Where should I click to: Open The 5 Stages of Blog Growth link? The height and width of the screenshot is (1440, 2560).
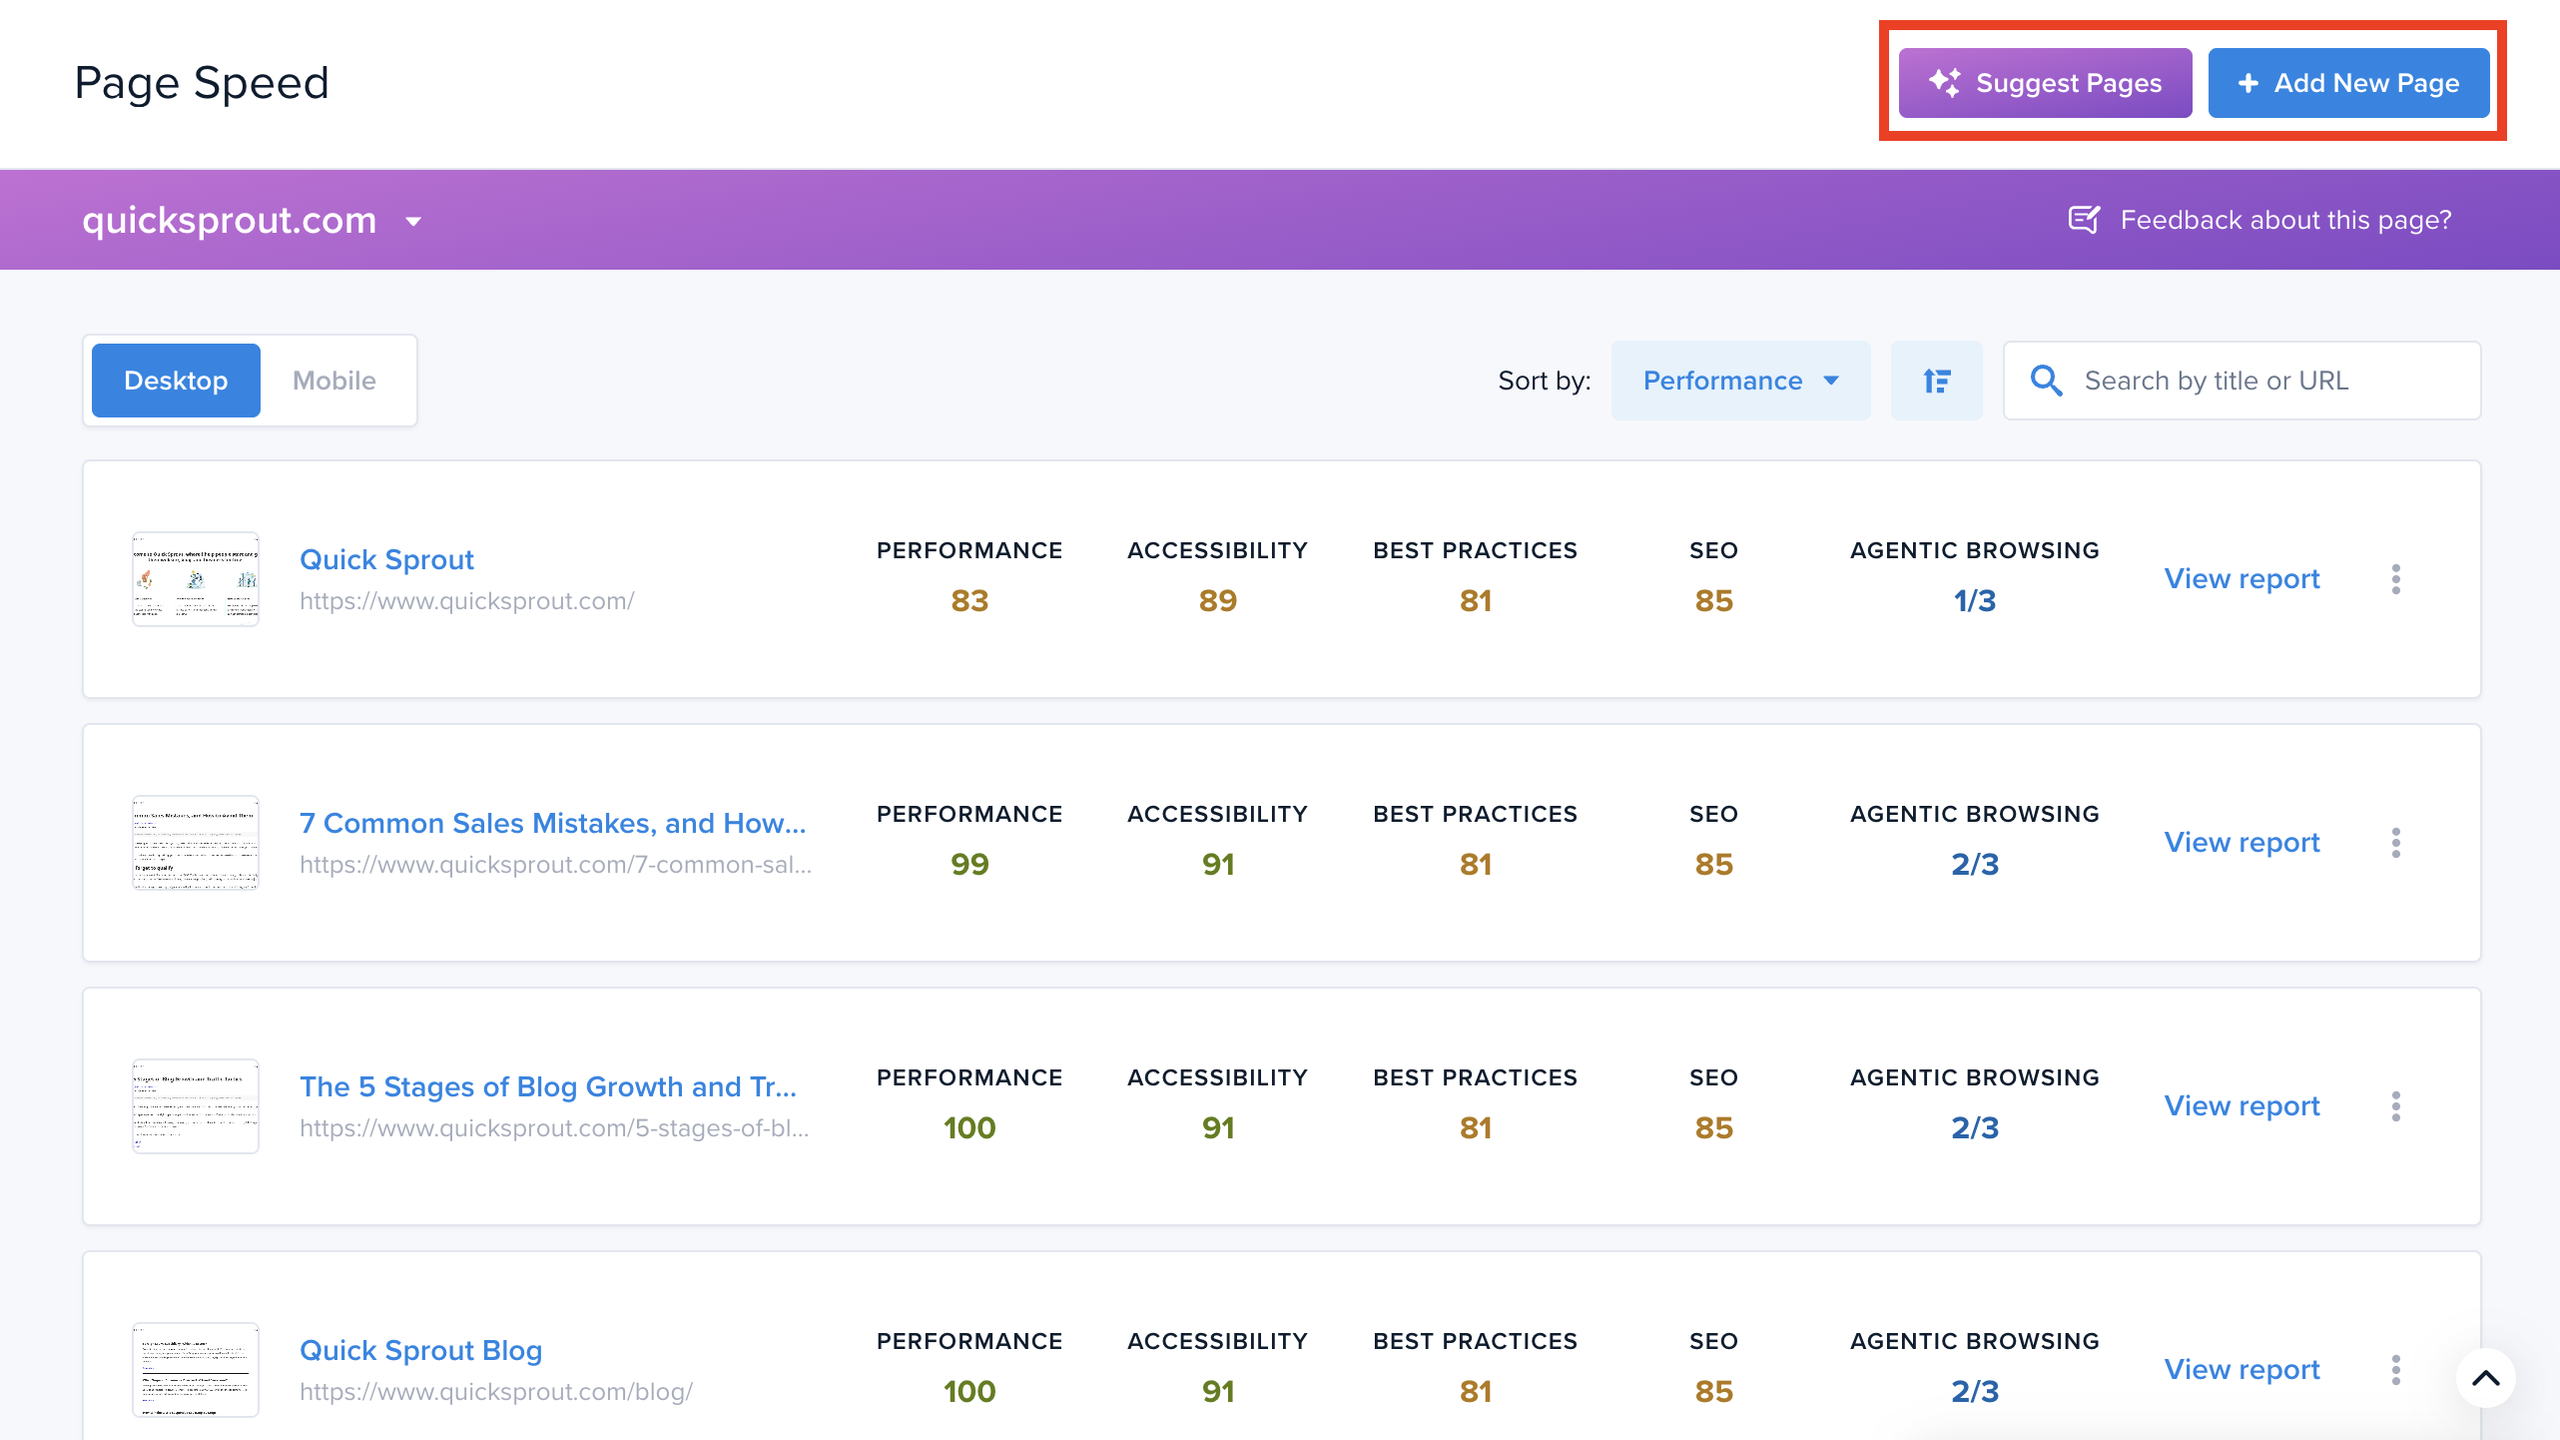coord(548,1086)
